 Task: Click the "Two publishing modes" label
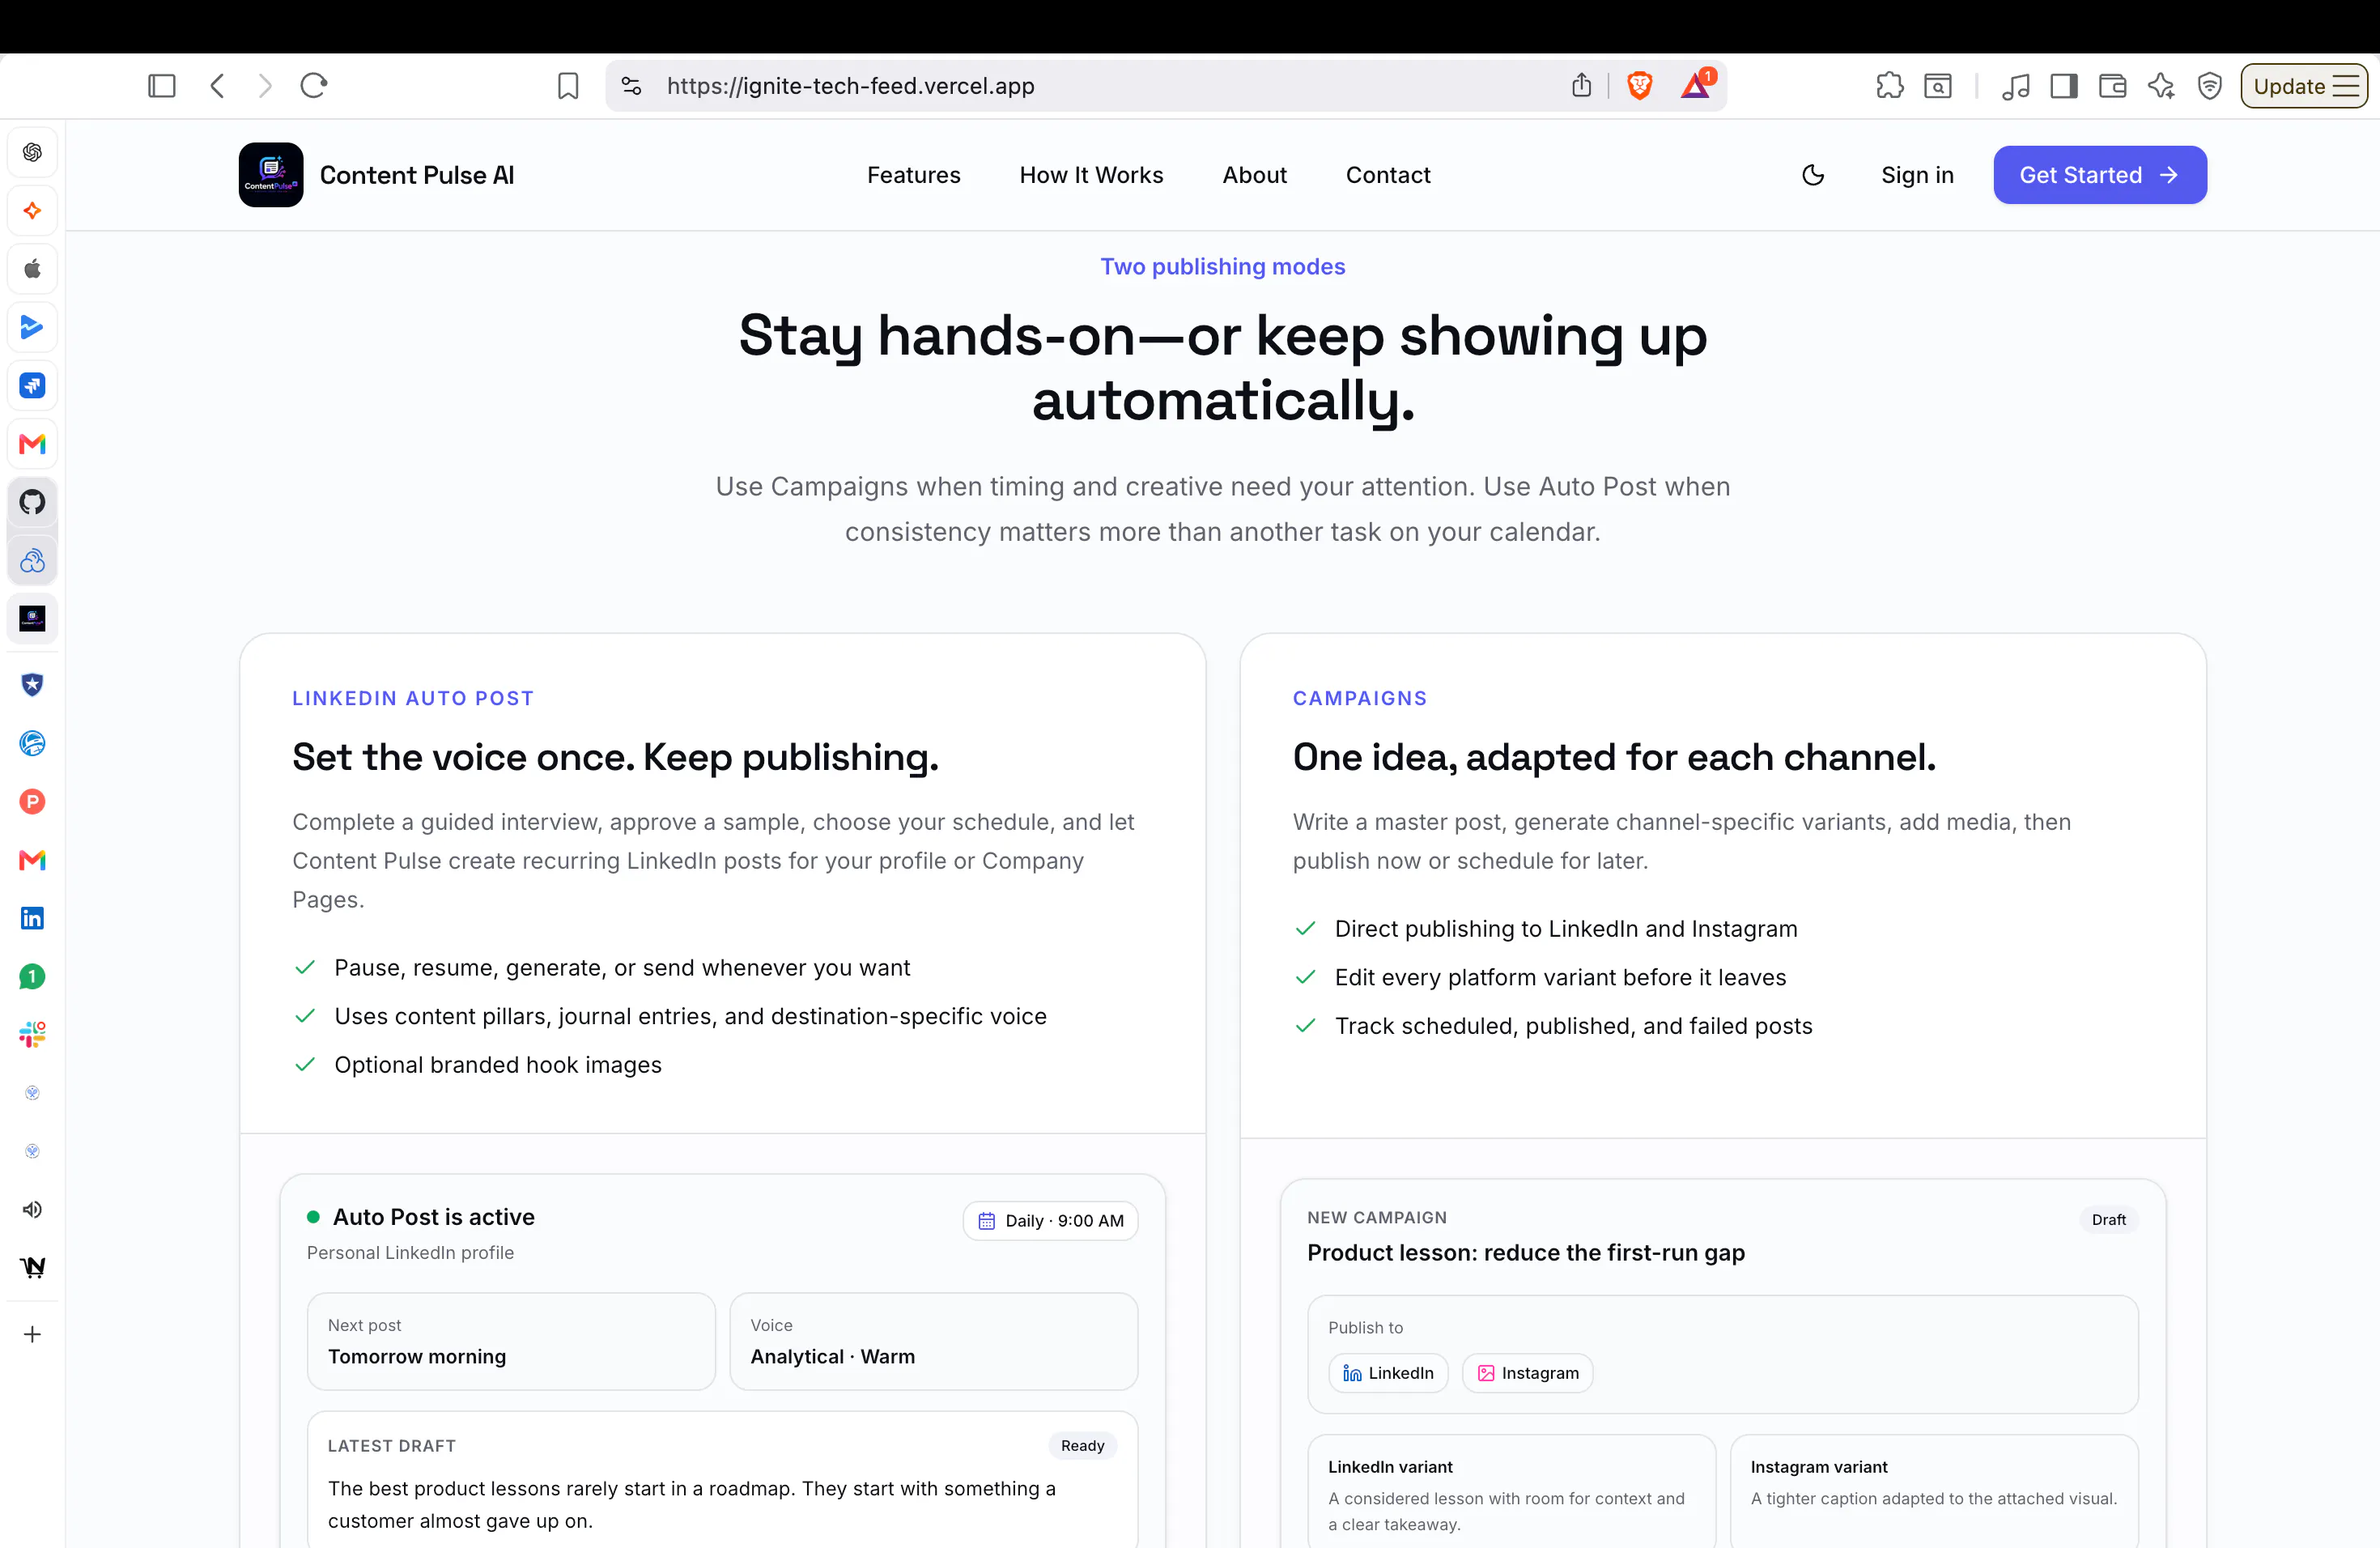click(1222, 266)
